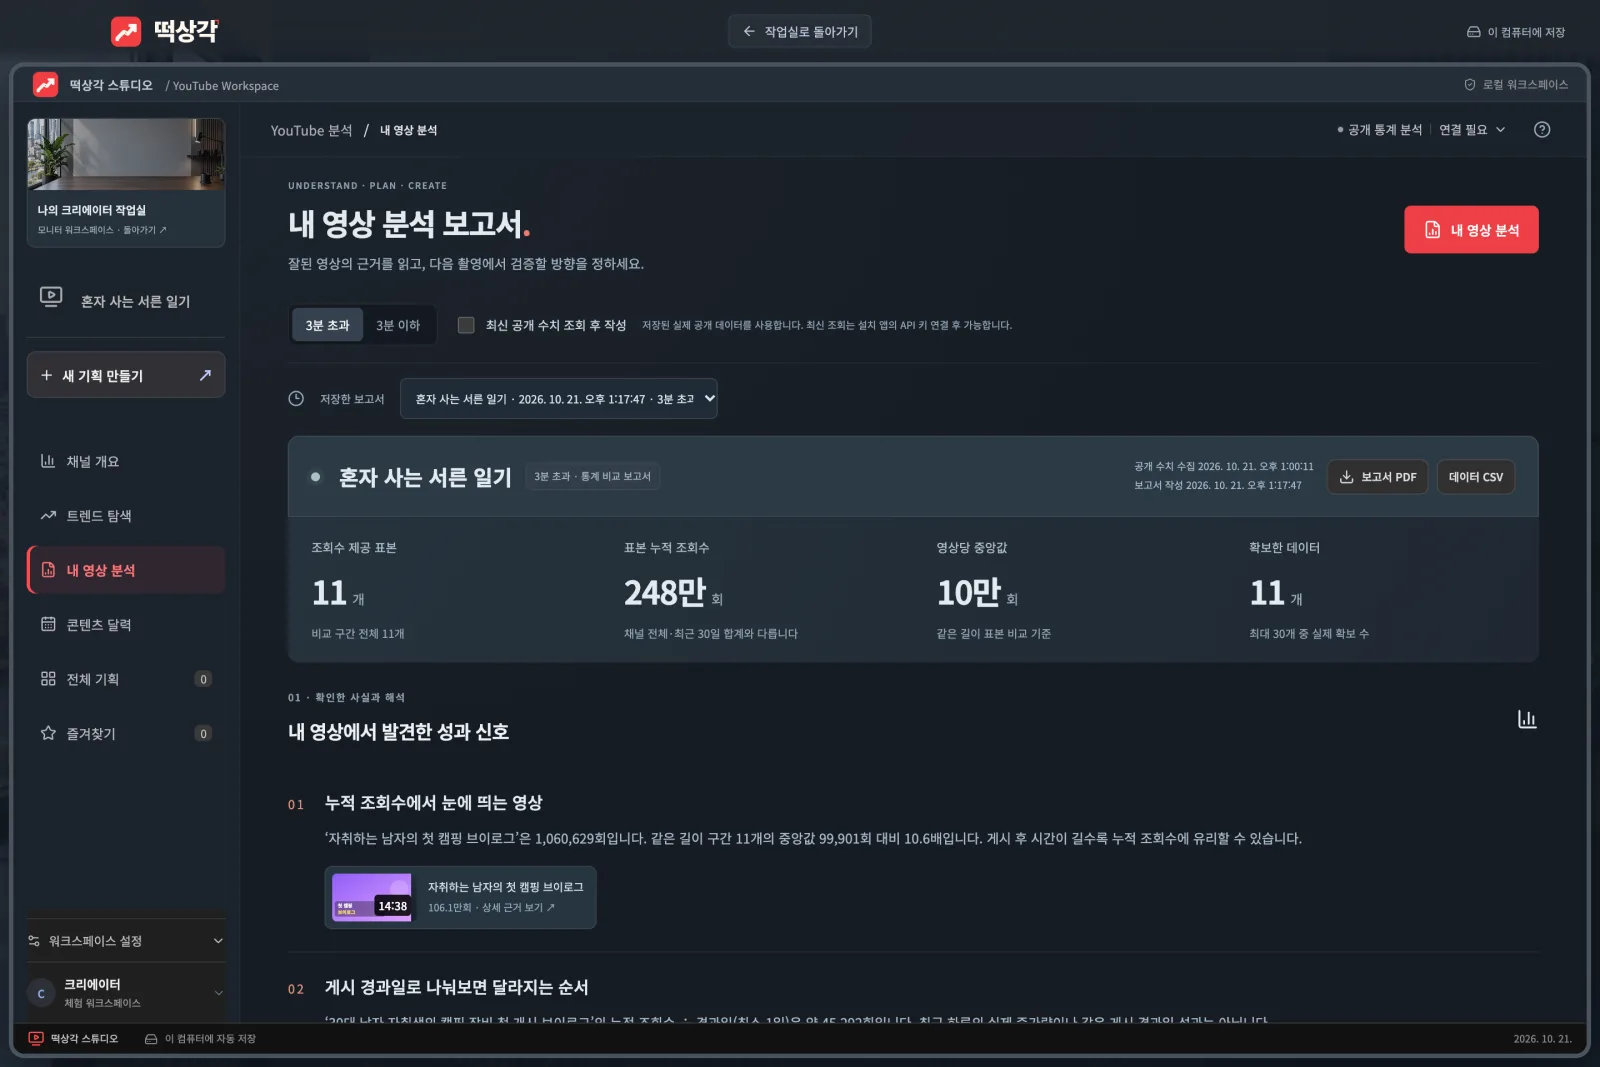Click the 14:38 camping vlog thumbnail
The width and height of the screenshot is (1600, 1067).
(x=371, y=897)
